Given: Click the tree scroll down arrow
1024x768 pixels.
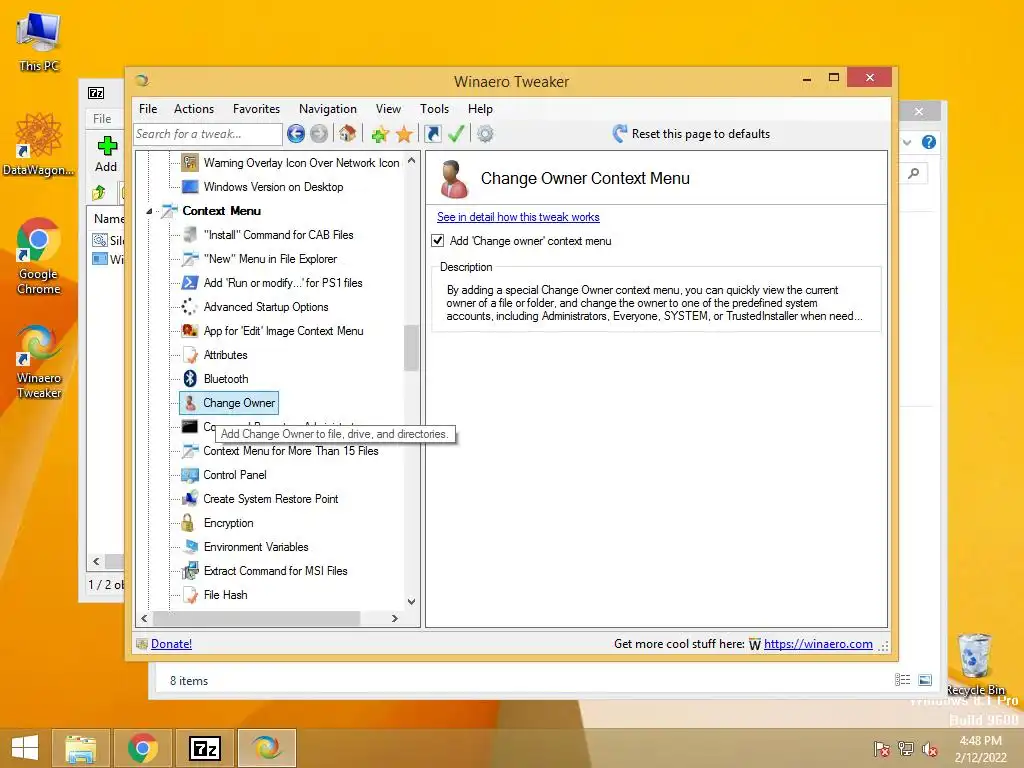Looking at the screenshot, I should 411,601.
